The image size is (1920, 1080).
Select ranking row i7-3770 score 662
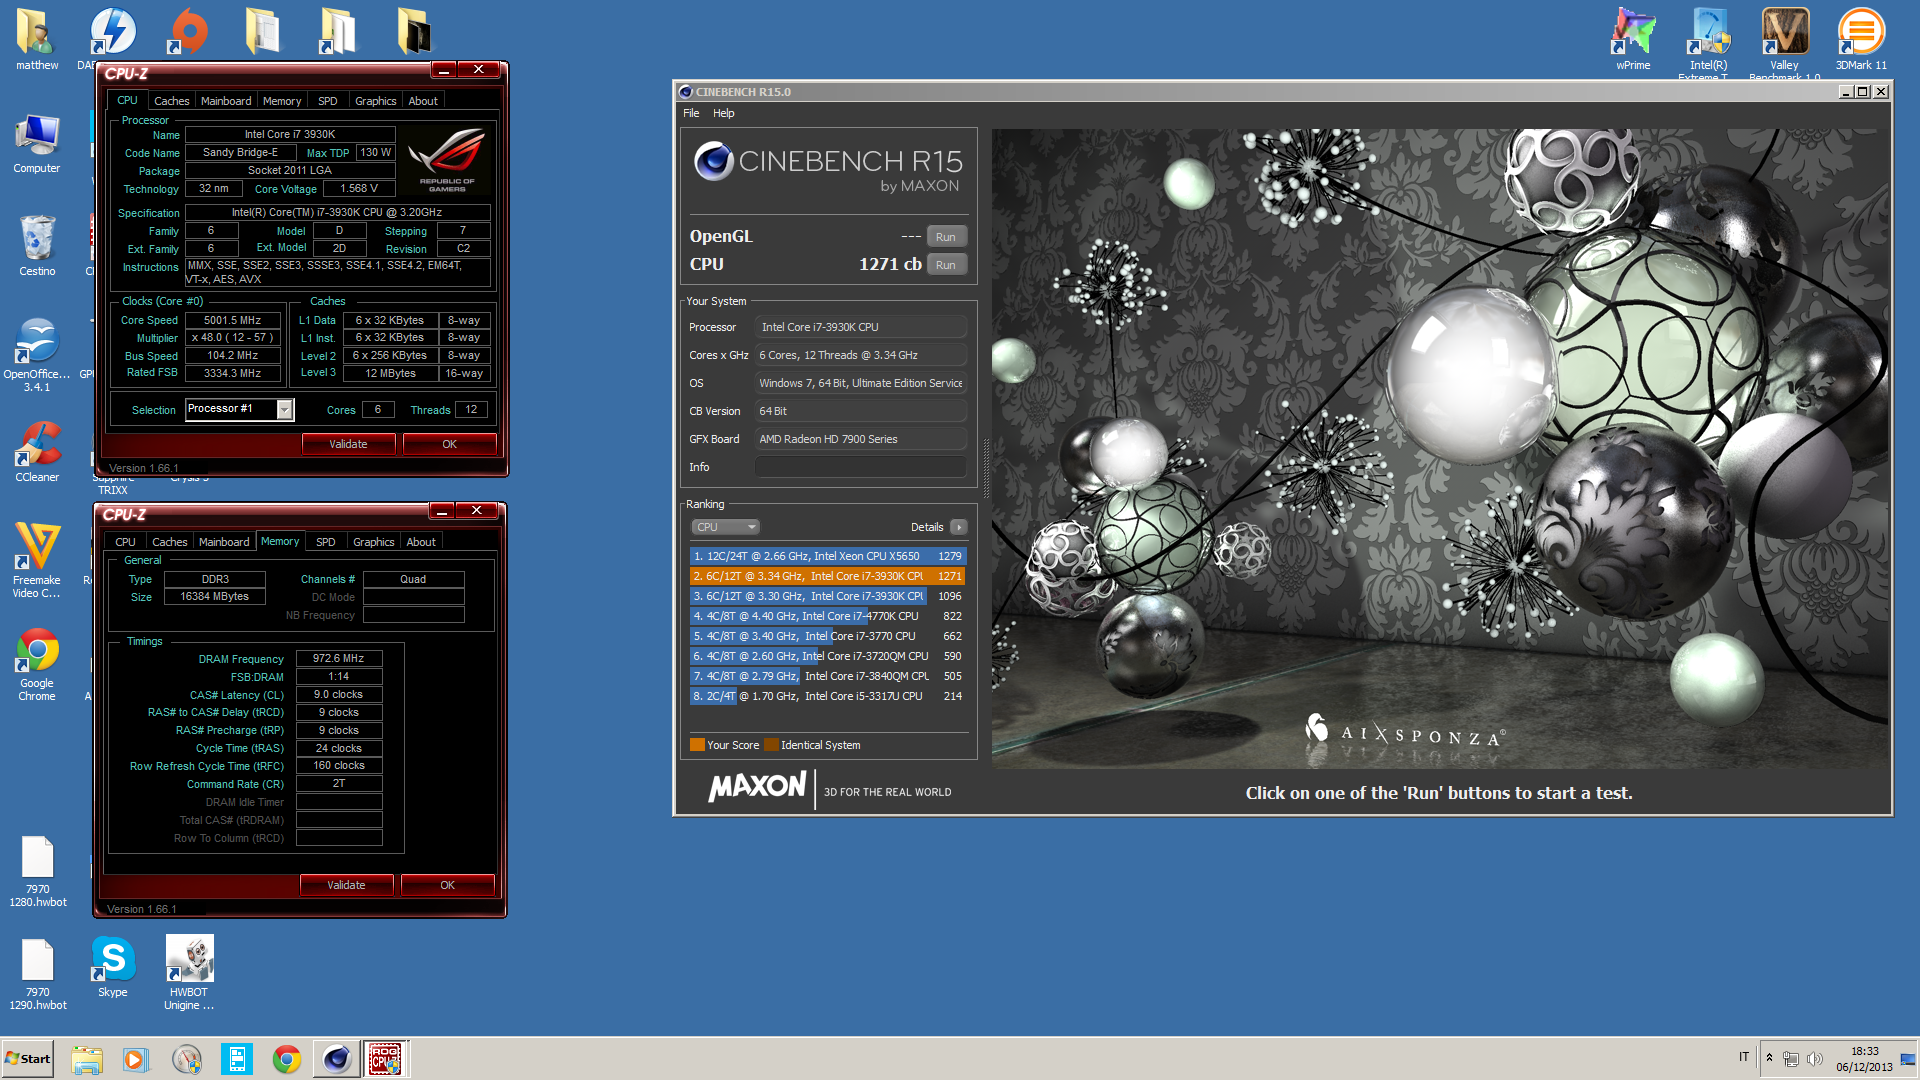(828, 636)
